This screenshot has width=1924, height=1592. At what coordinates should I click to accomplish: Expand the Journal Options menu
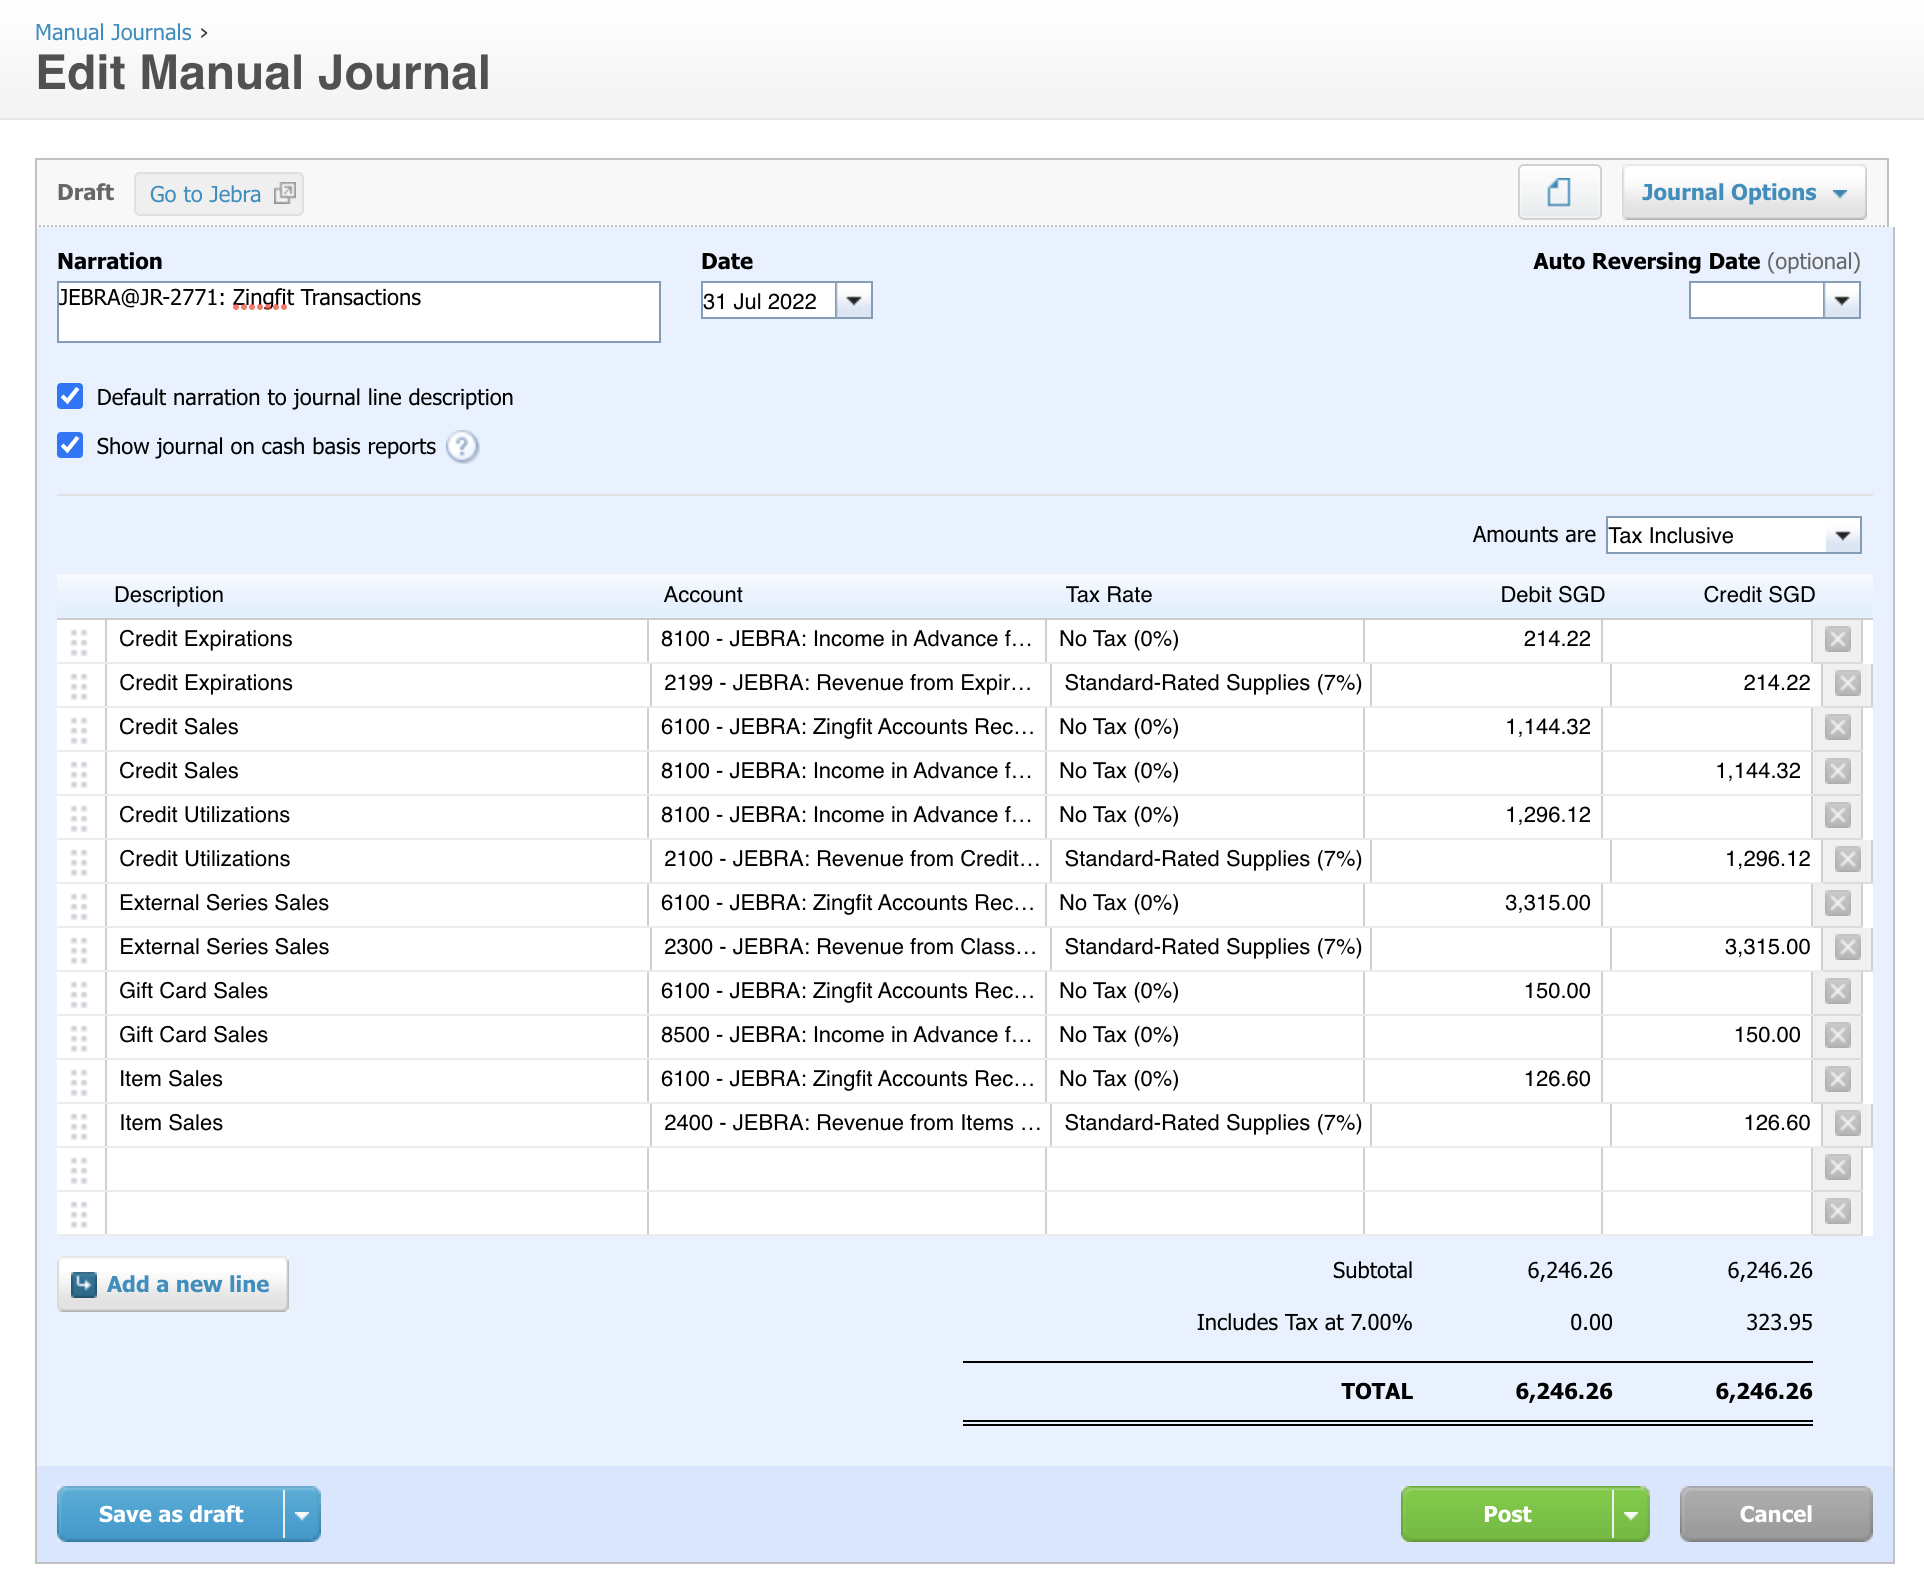tap(1743, 192)
